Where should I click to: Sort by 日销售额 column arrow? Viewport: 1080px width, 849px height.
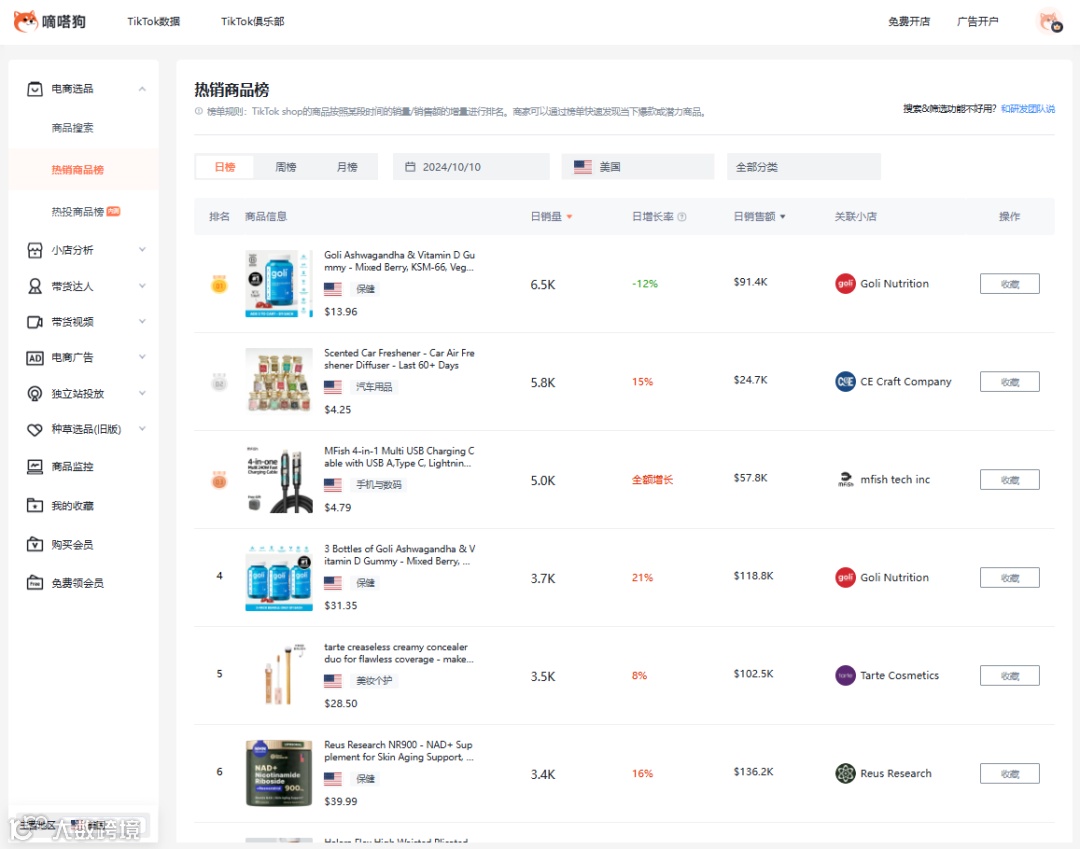click(782, 217)
